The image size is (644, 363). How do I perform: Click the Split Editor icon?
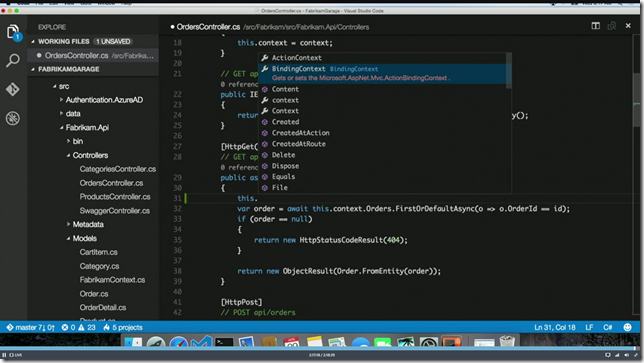pyautogui.click(x=595, y=26)
